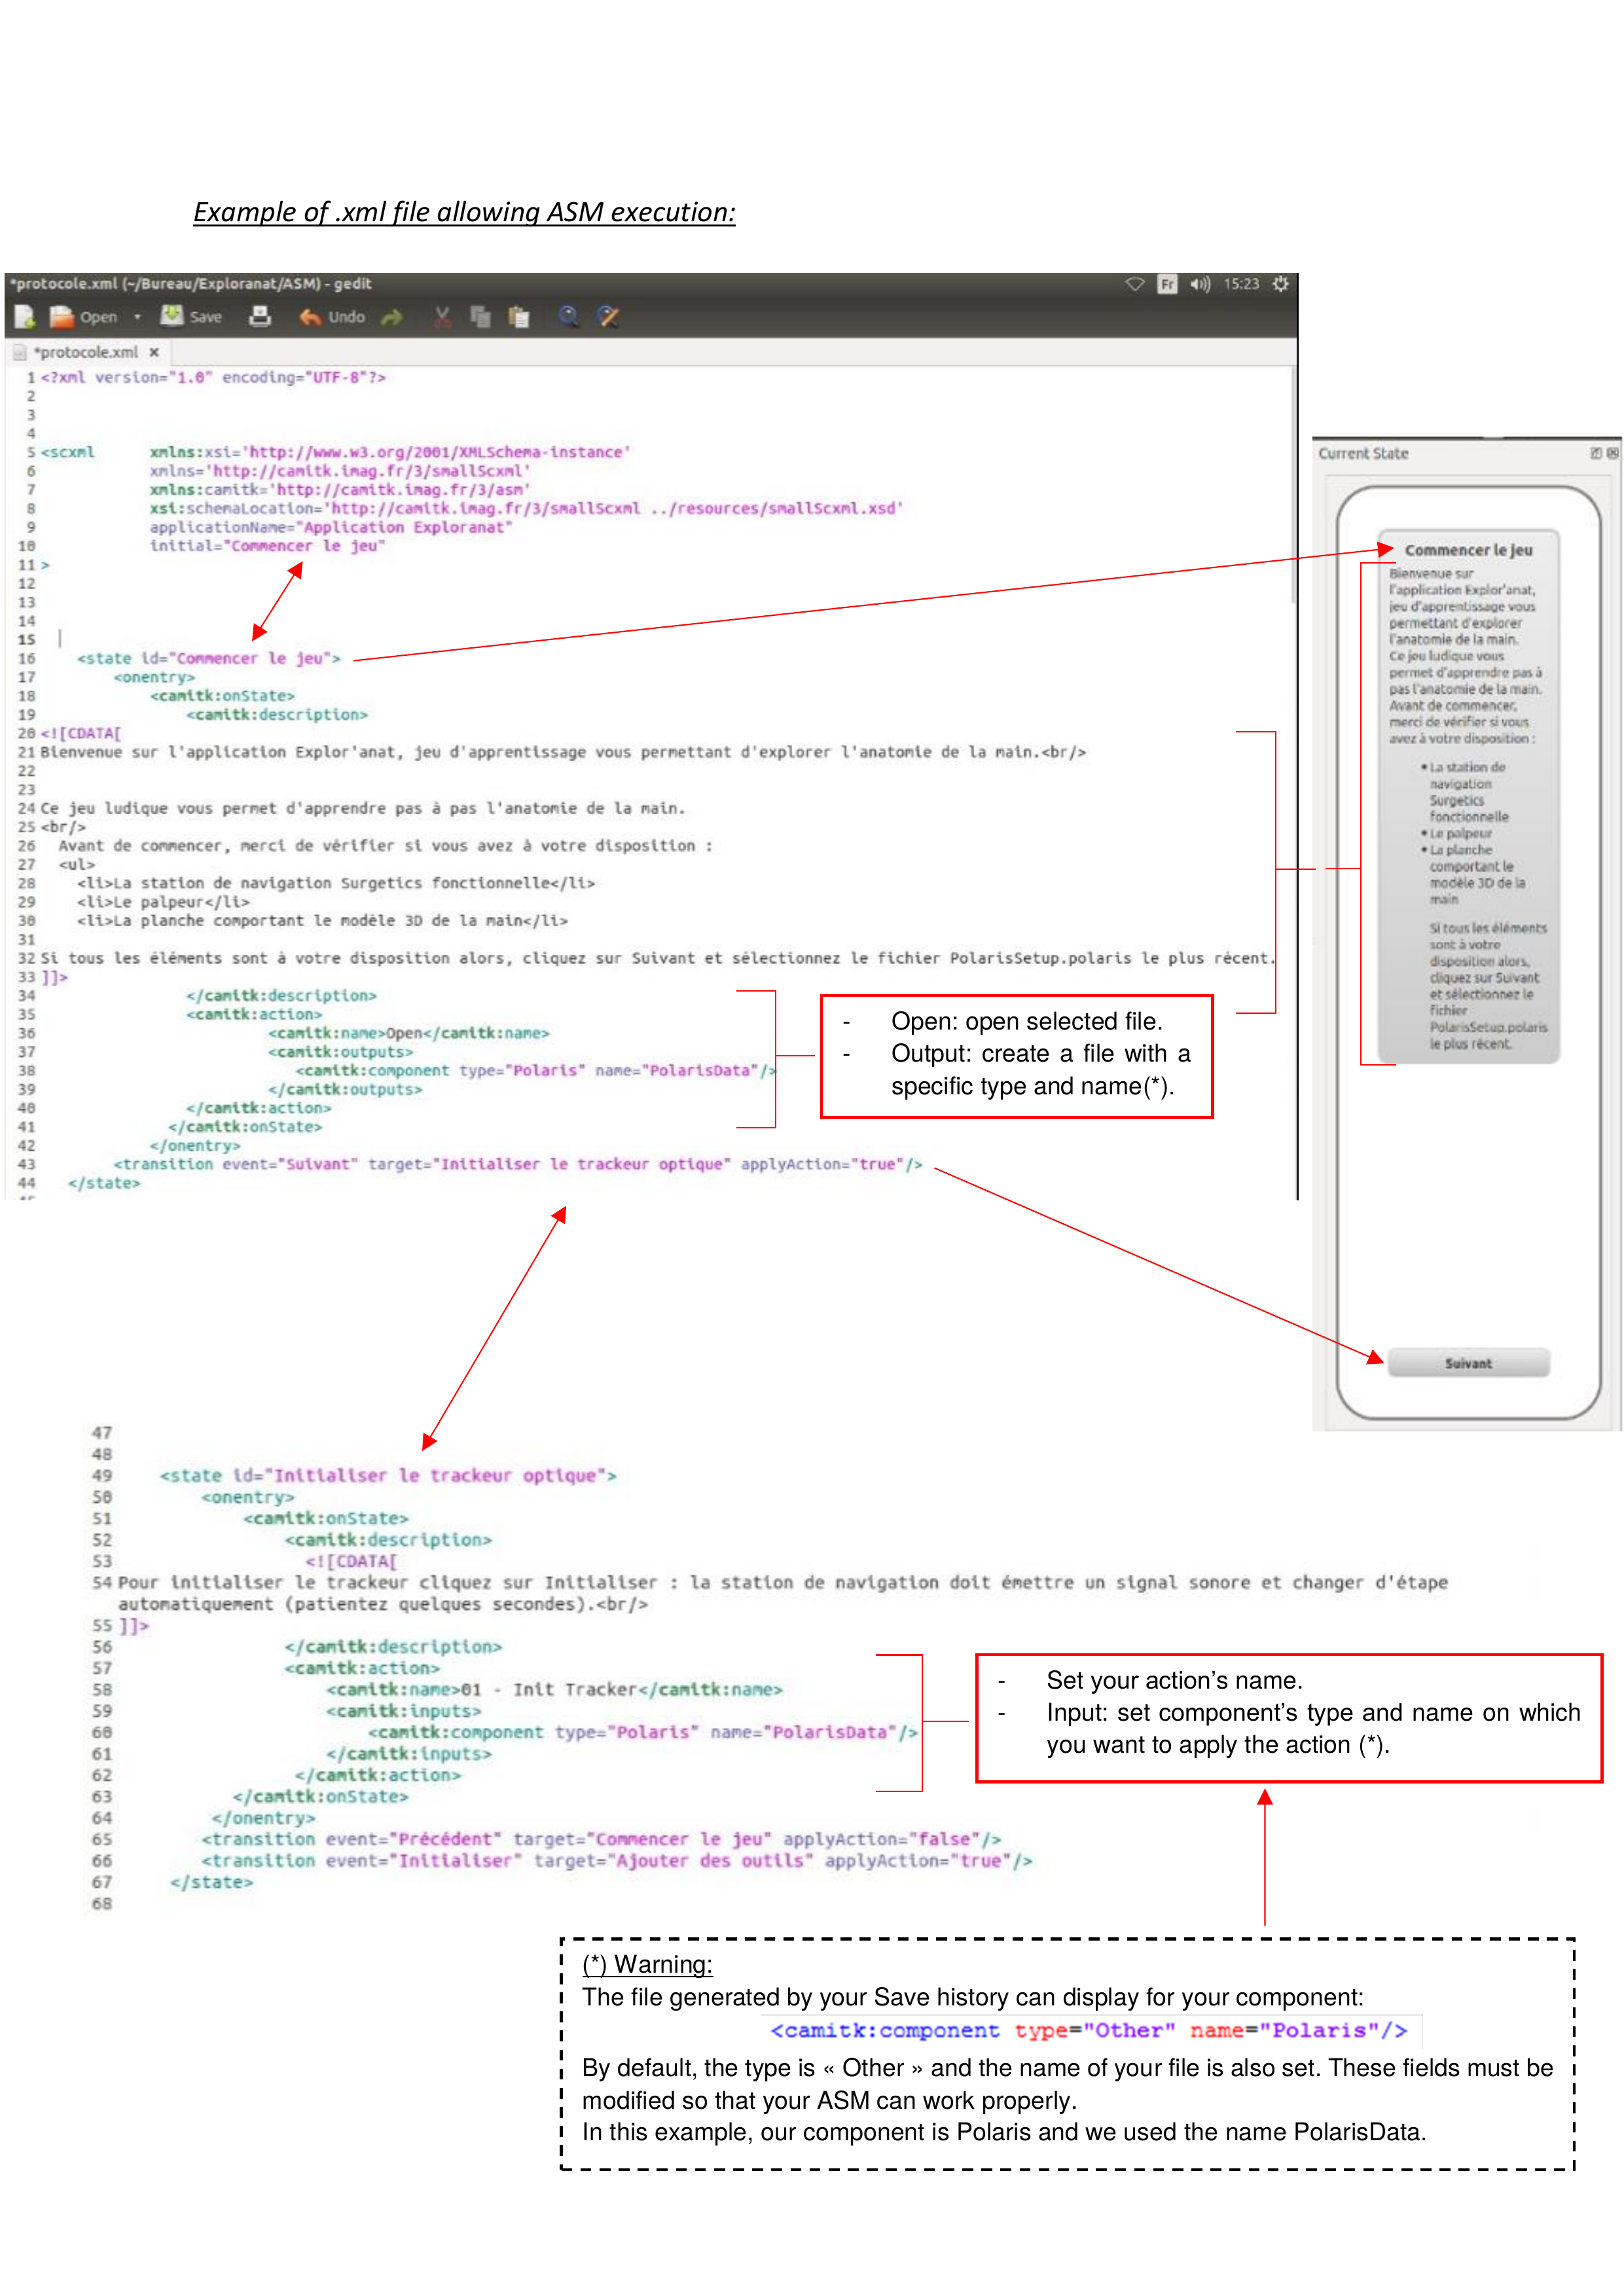
Task: Click the Copy icon in toolbar
Action: pos(481,317)
